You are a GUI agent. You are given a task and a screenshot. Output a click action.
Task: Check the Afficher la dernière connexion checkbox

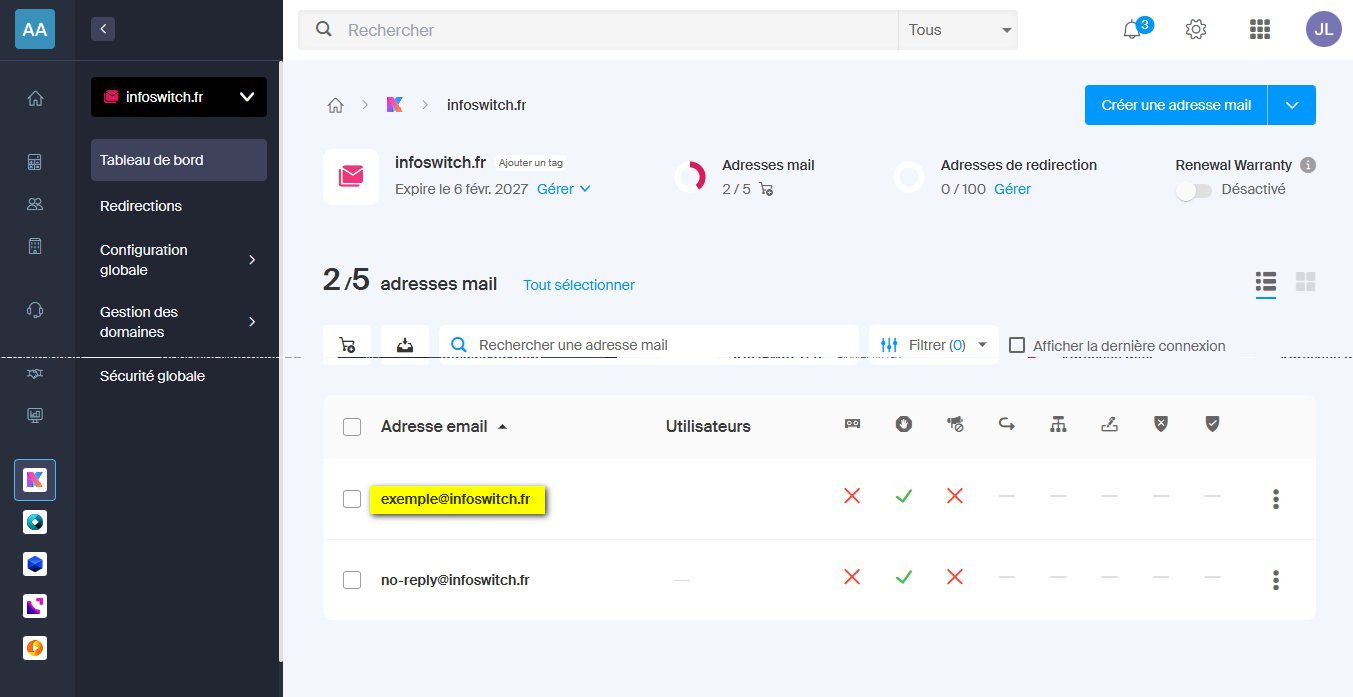(1017, 345)
